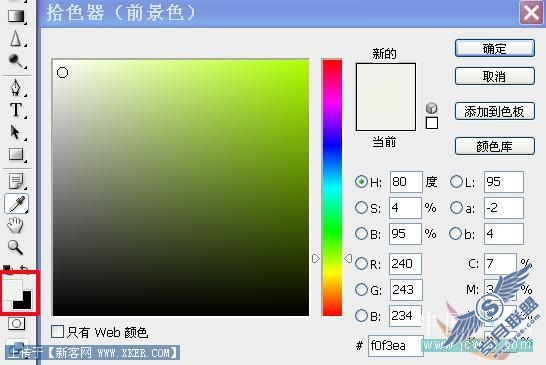
Task: Click the circular color picker marker
Action: (62, 72)
